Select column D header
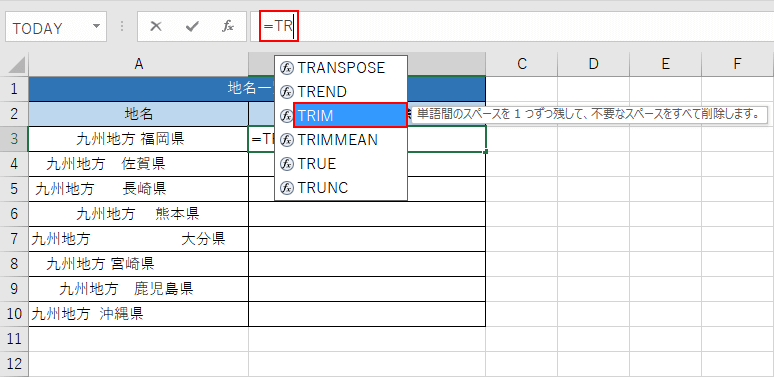Image resolution: width=774 pixels, height=377 pixels. pyautogui.click(x=594, y=64)
